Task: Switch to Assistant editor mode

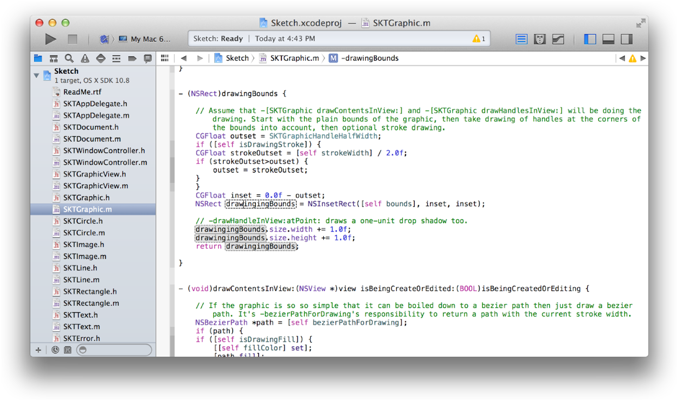Action: tap(540, 39)
